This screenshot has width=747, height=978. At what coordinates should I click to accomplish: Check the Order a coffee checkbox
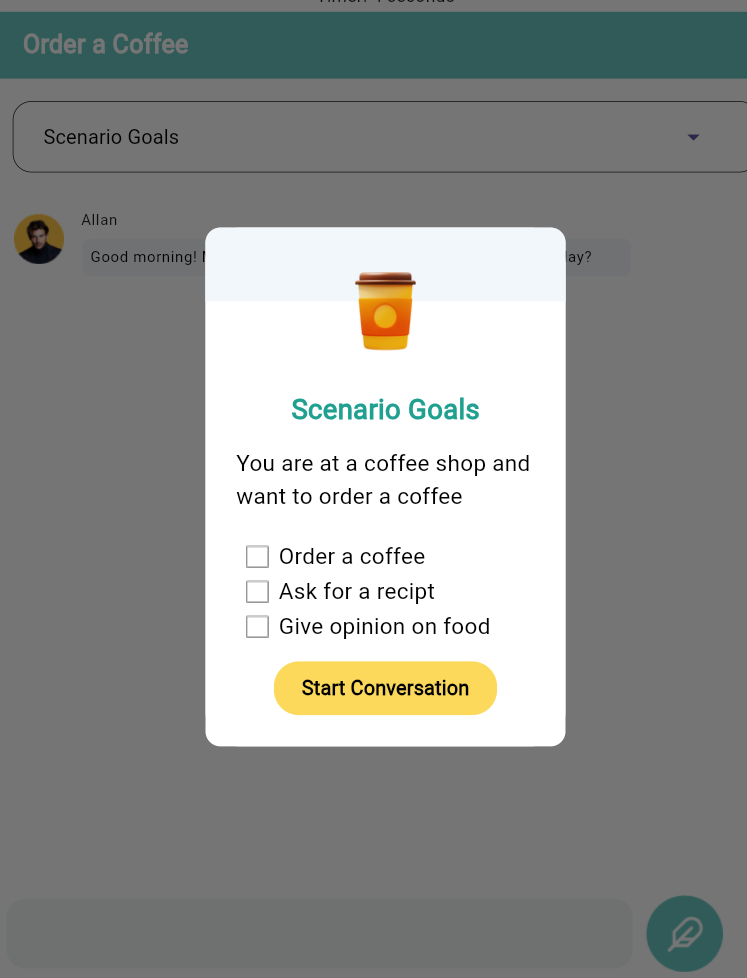point(257,556)
